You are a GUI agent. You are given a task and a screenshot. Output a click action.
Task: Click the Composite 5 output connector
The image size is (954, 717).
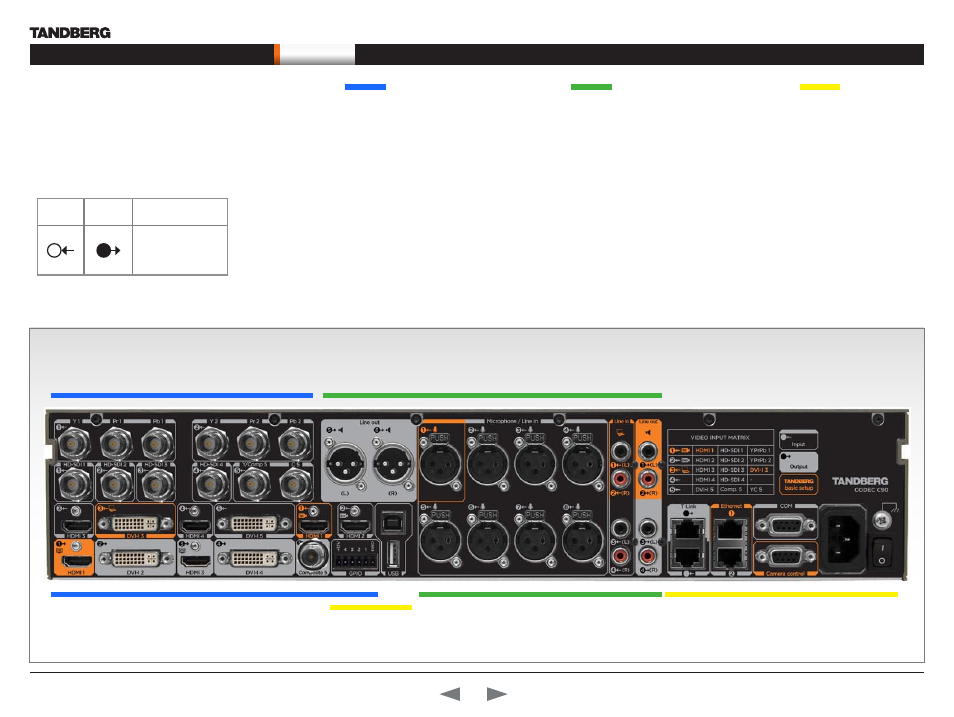pos(313,556)
